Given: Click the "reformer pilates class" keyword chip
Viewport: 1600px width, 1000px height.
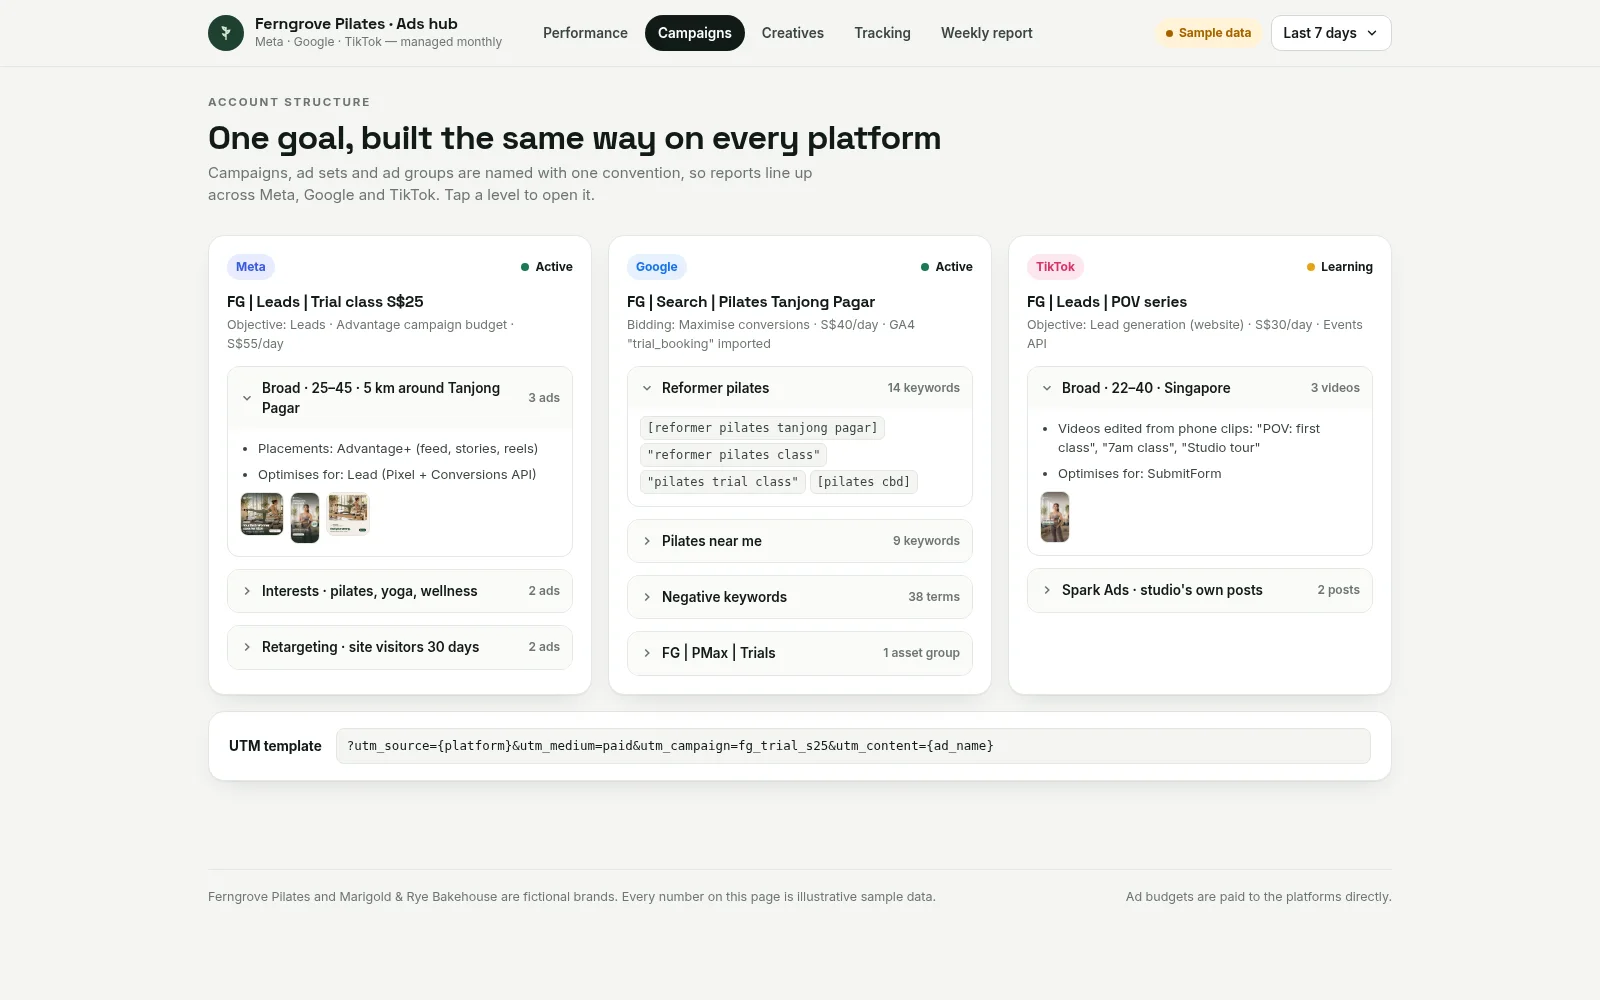Looking at the screenshot, I should tap(733, 455).
